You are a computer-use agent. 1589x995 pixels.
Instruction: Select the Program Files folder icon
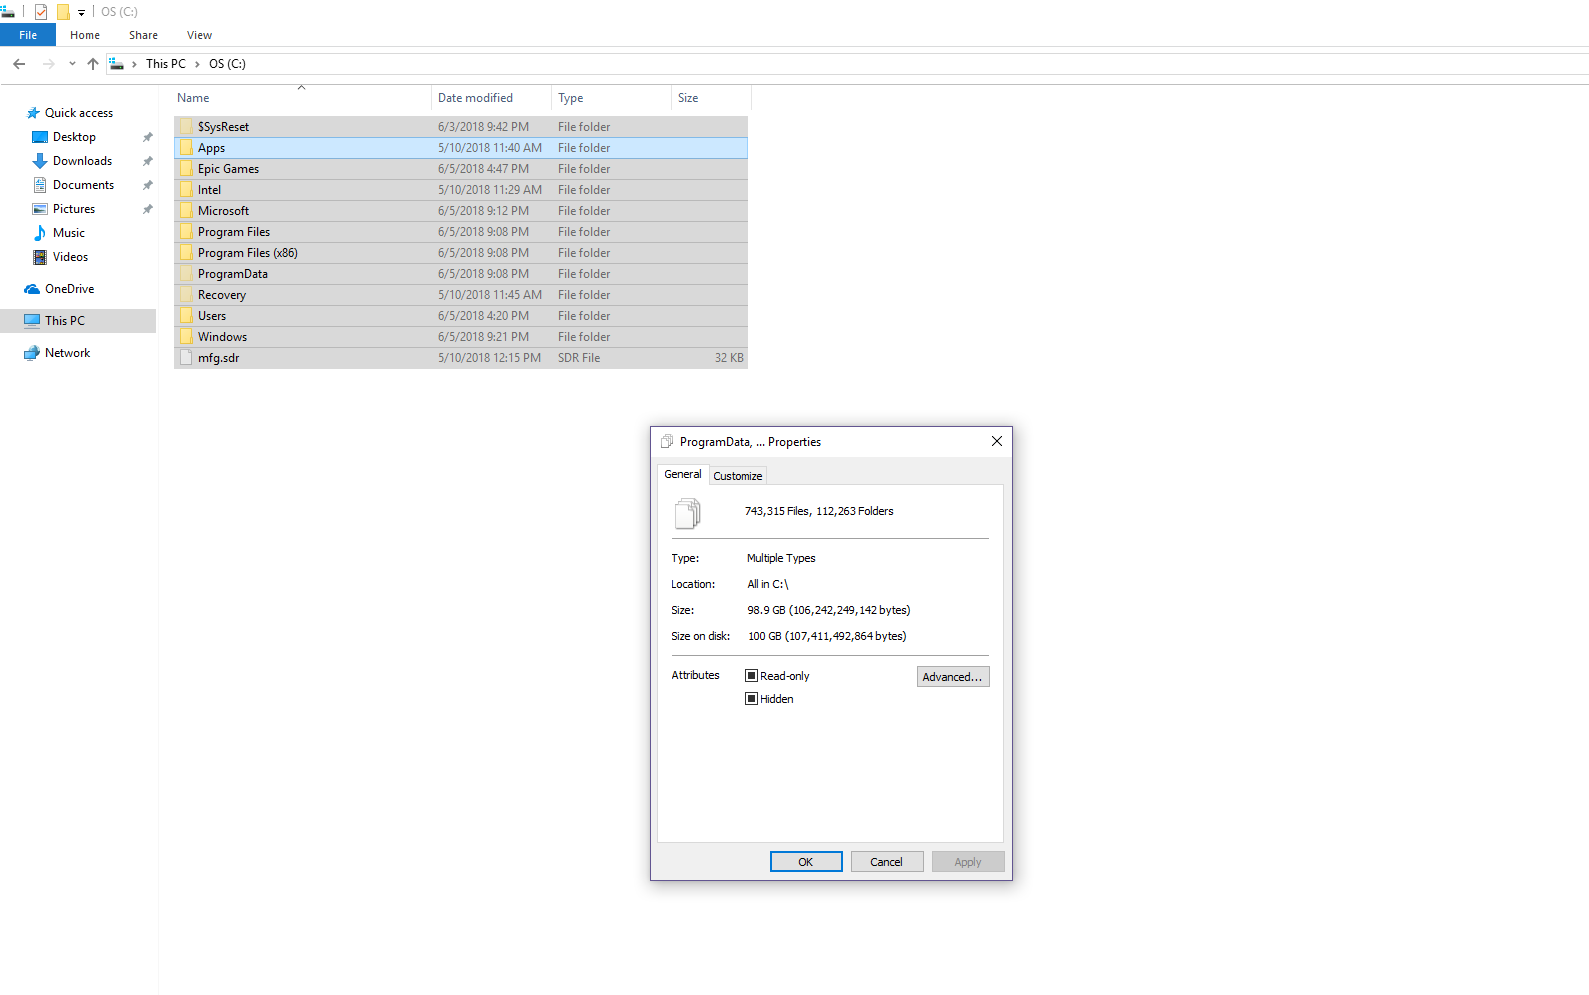point(186,232)
